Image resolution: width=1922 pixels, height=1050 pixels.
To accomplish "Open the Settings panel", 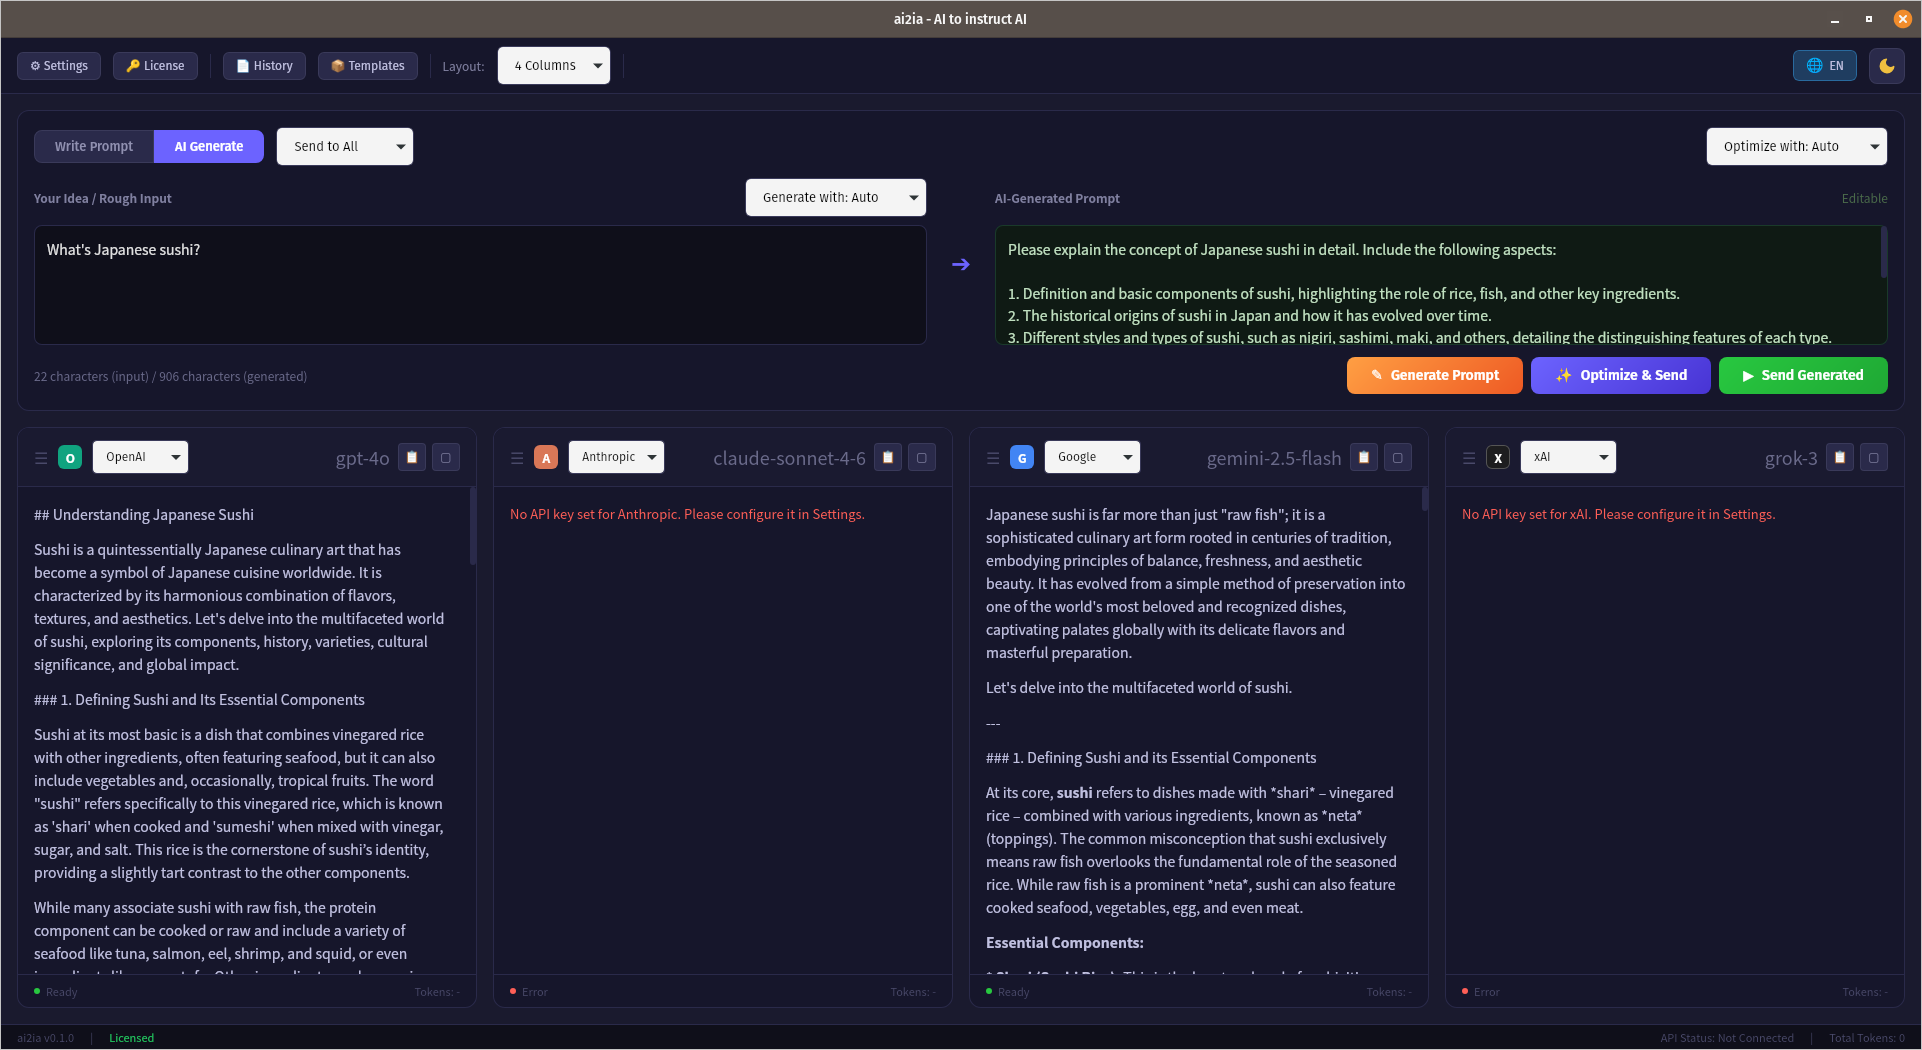I will coord(58,65).
